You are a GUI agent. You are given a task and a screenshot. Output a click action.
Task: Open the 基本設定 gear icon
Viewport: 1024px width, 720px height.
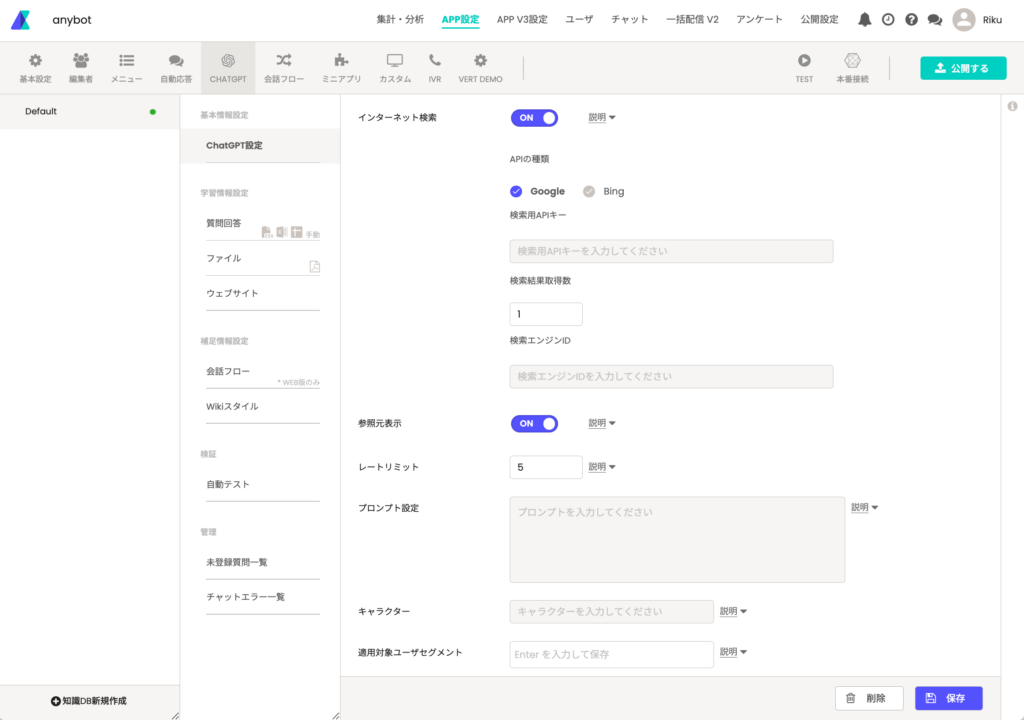[x=35, y=61]
